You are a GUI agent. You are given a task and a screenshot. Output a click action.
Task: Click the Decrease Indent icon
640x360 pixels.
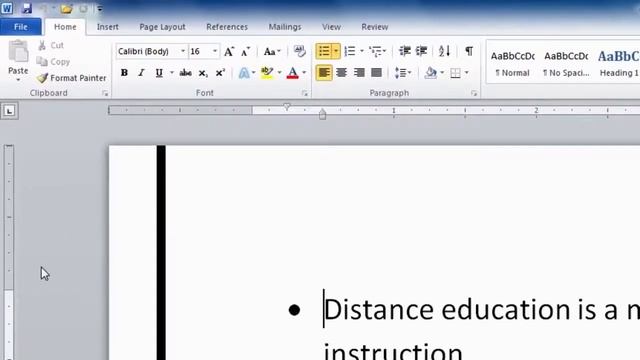(x=404, y=51)
